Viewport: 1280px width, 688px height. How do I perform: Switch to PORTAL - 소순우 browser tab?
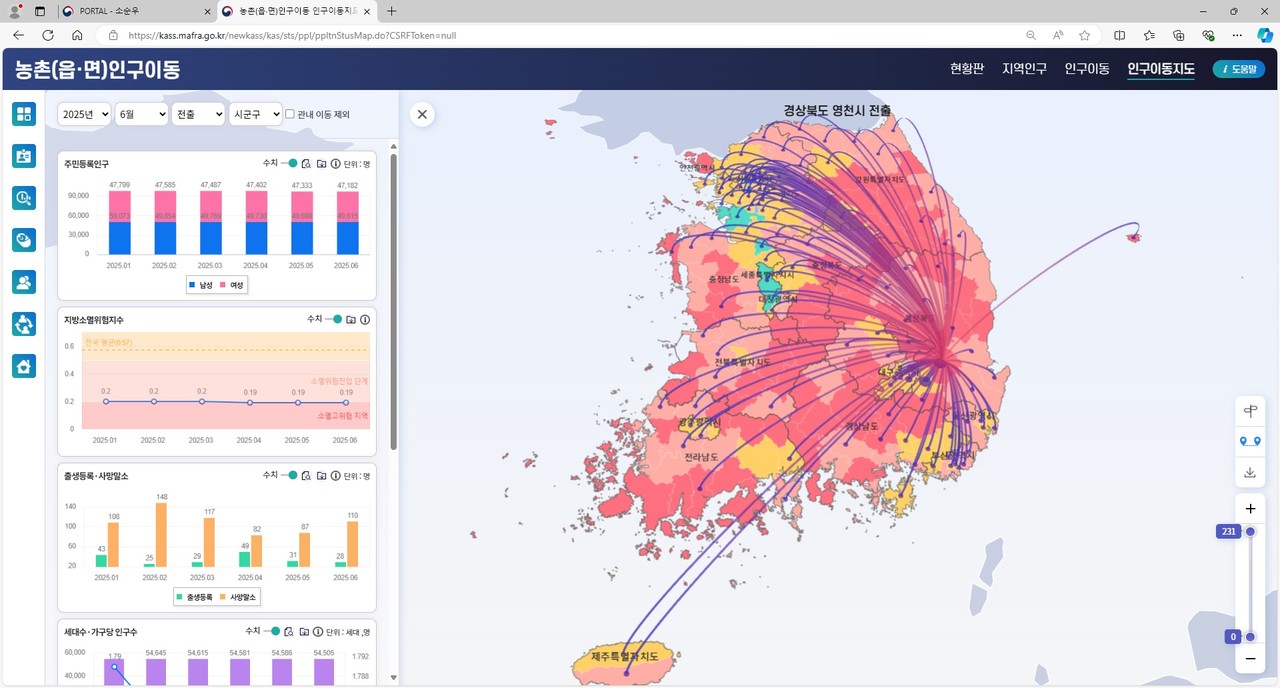pos(135,11)
